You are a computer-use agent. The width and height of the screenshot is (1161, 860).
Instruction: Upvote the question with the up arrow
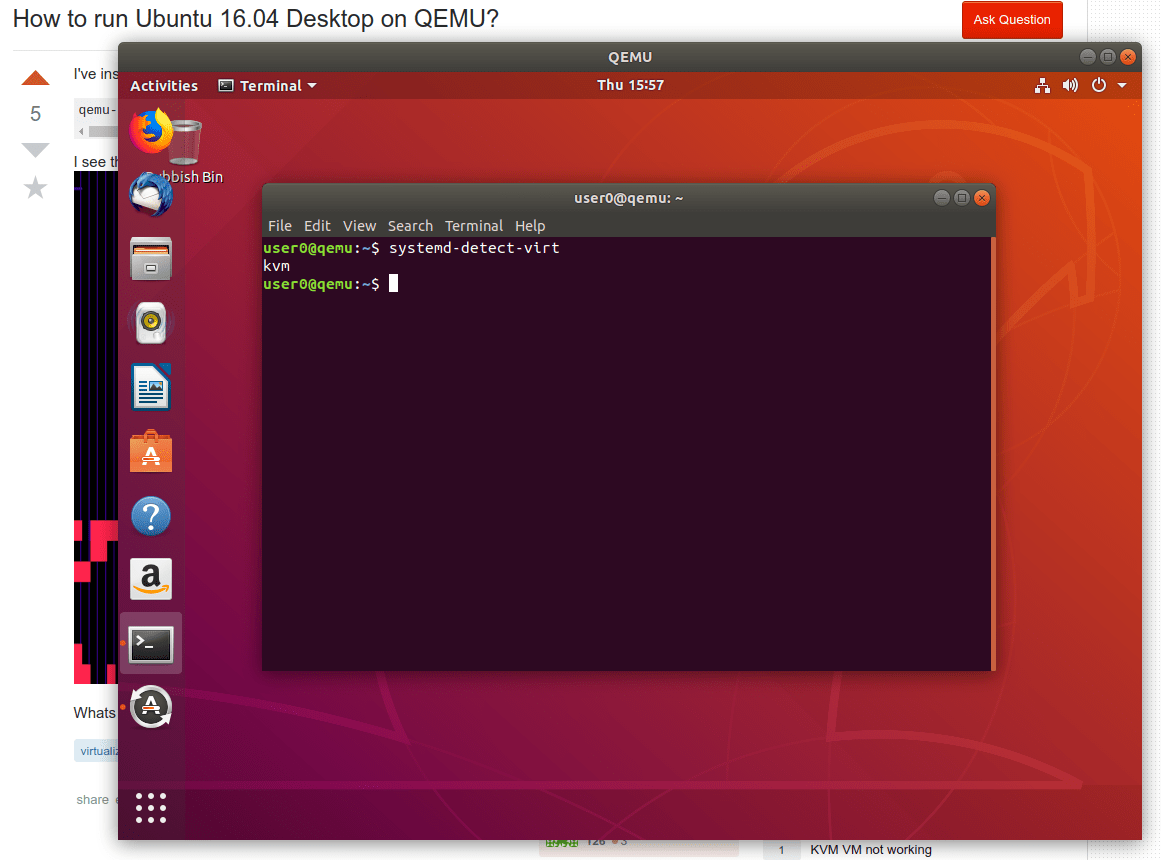(35, 77)
